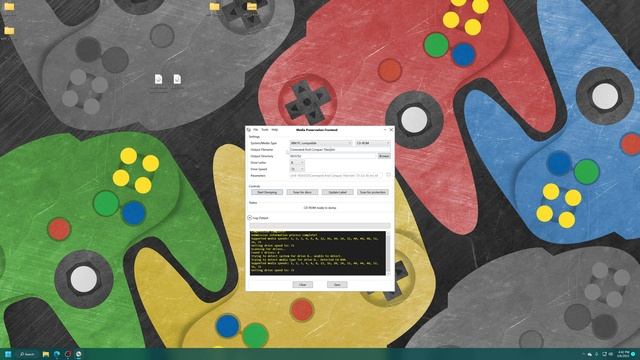
Task: Open File Explorer from taskbar
Action: point(46,354)
